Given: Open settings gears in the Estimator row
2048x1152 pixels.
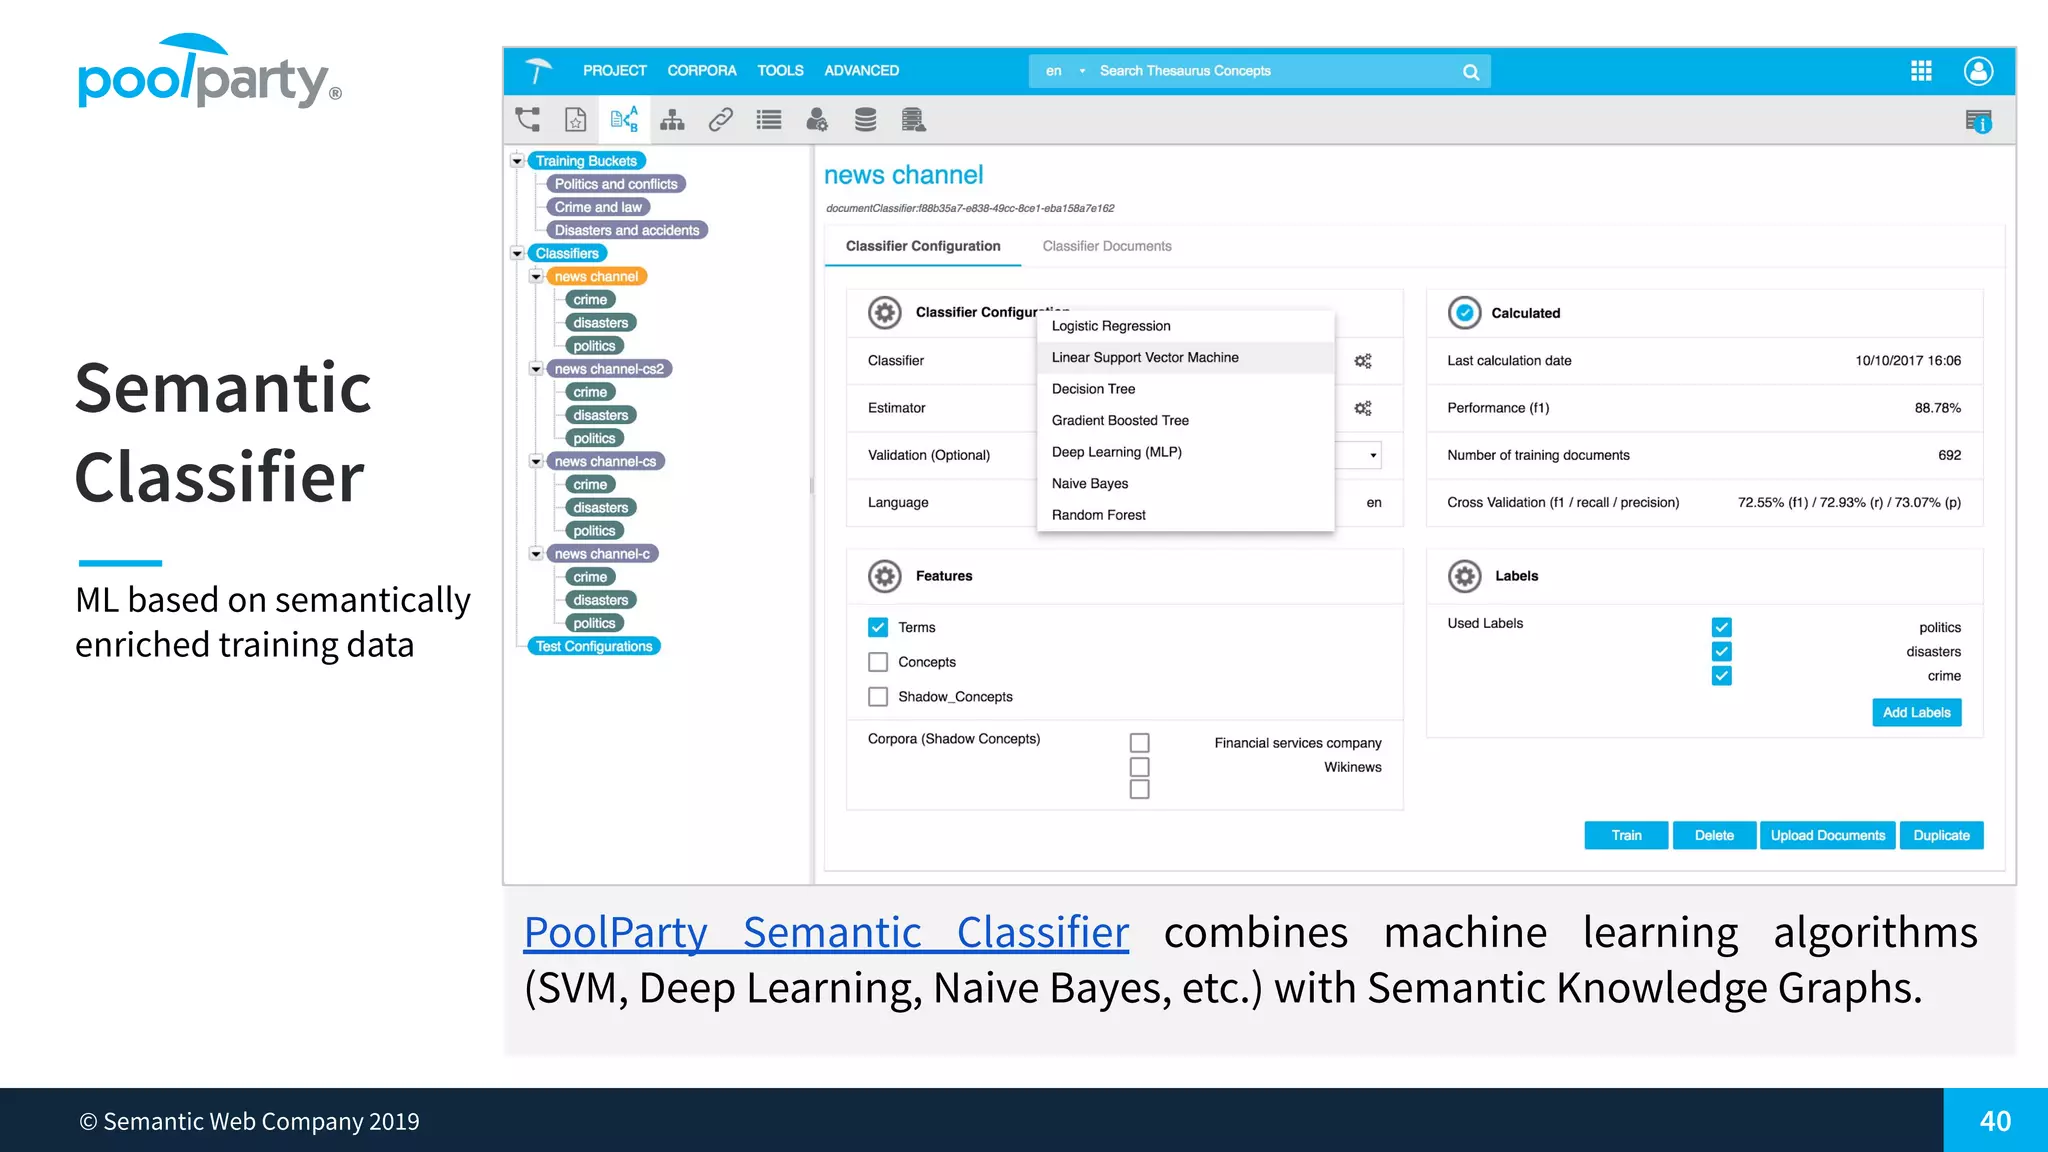Looking at the screenshot, I should (x=1362, y=408).
